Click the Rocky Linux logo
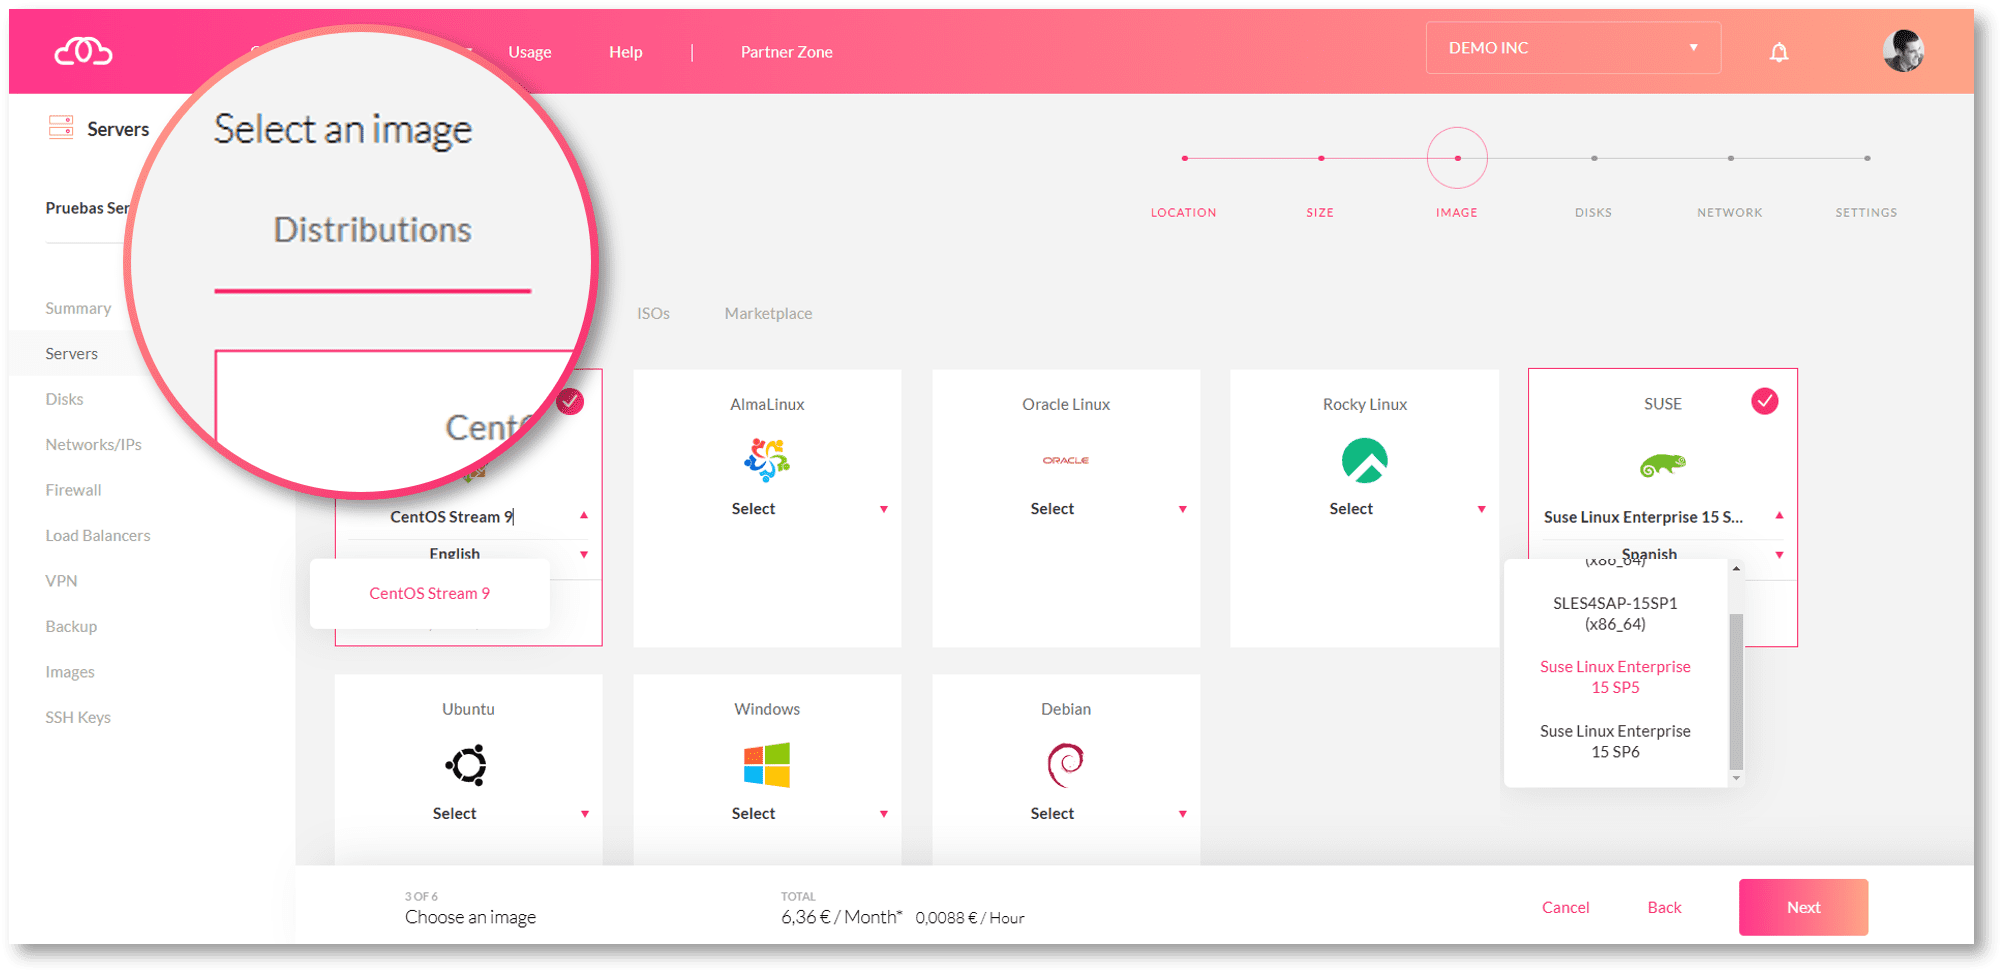Screen dimensions: 2003x973 coord(1365,460)
